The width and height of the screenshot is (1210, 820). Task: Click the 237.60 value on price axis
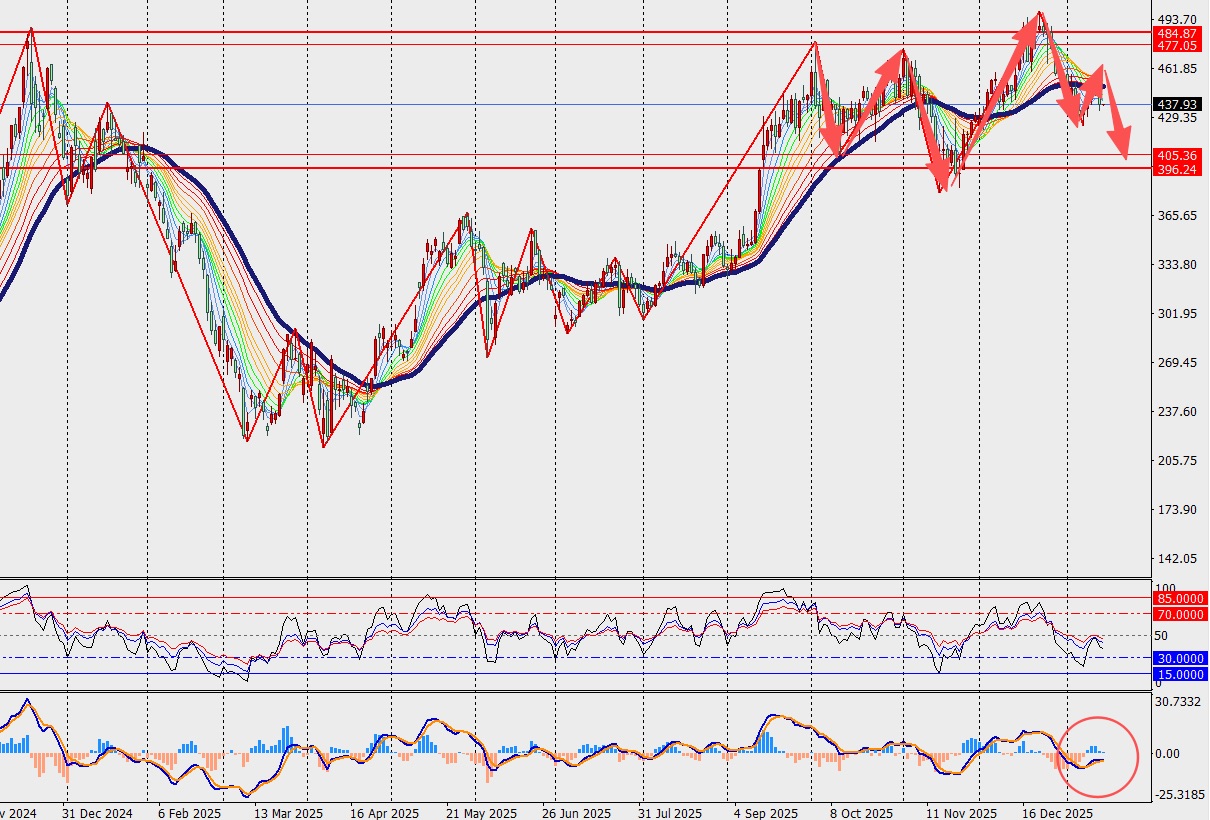click(1176, 412)
